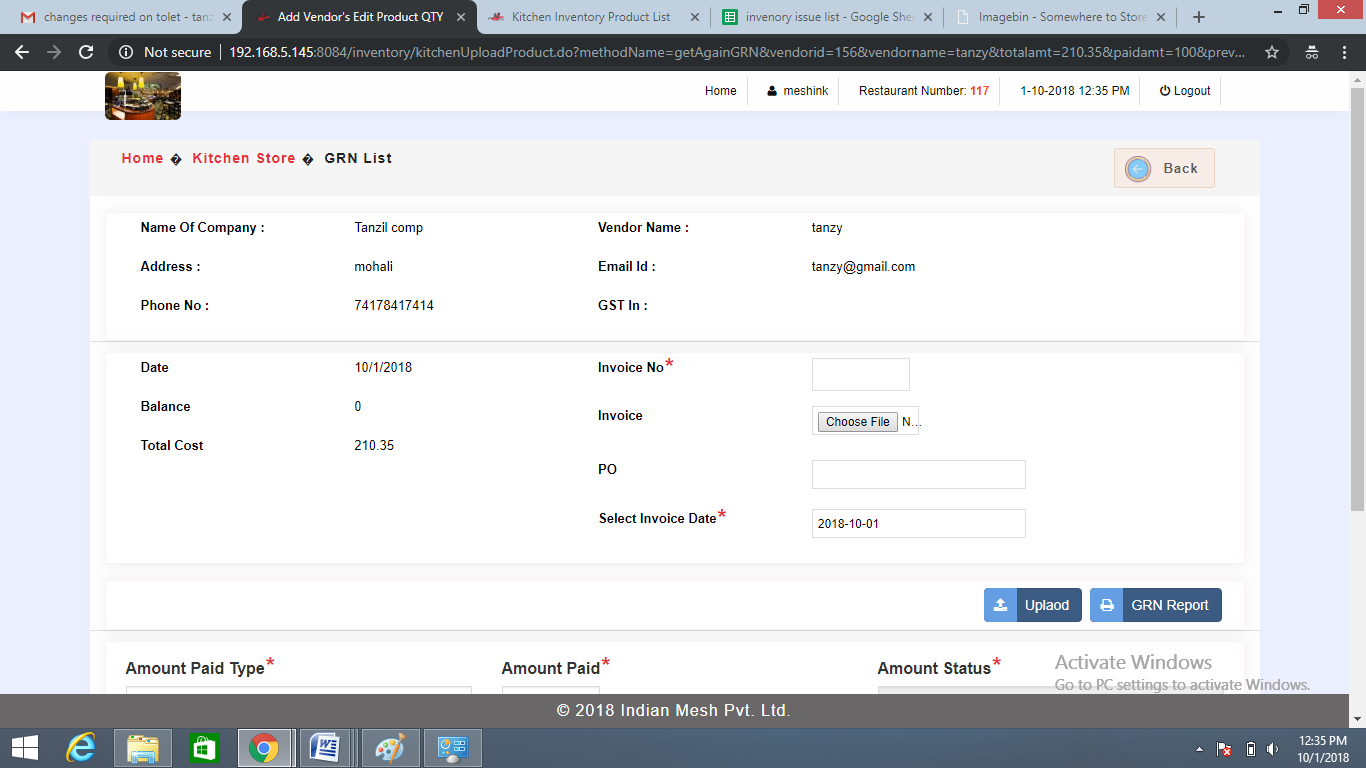
Task: Click the meshink user icon
Action: coord(772,91)
